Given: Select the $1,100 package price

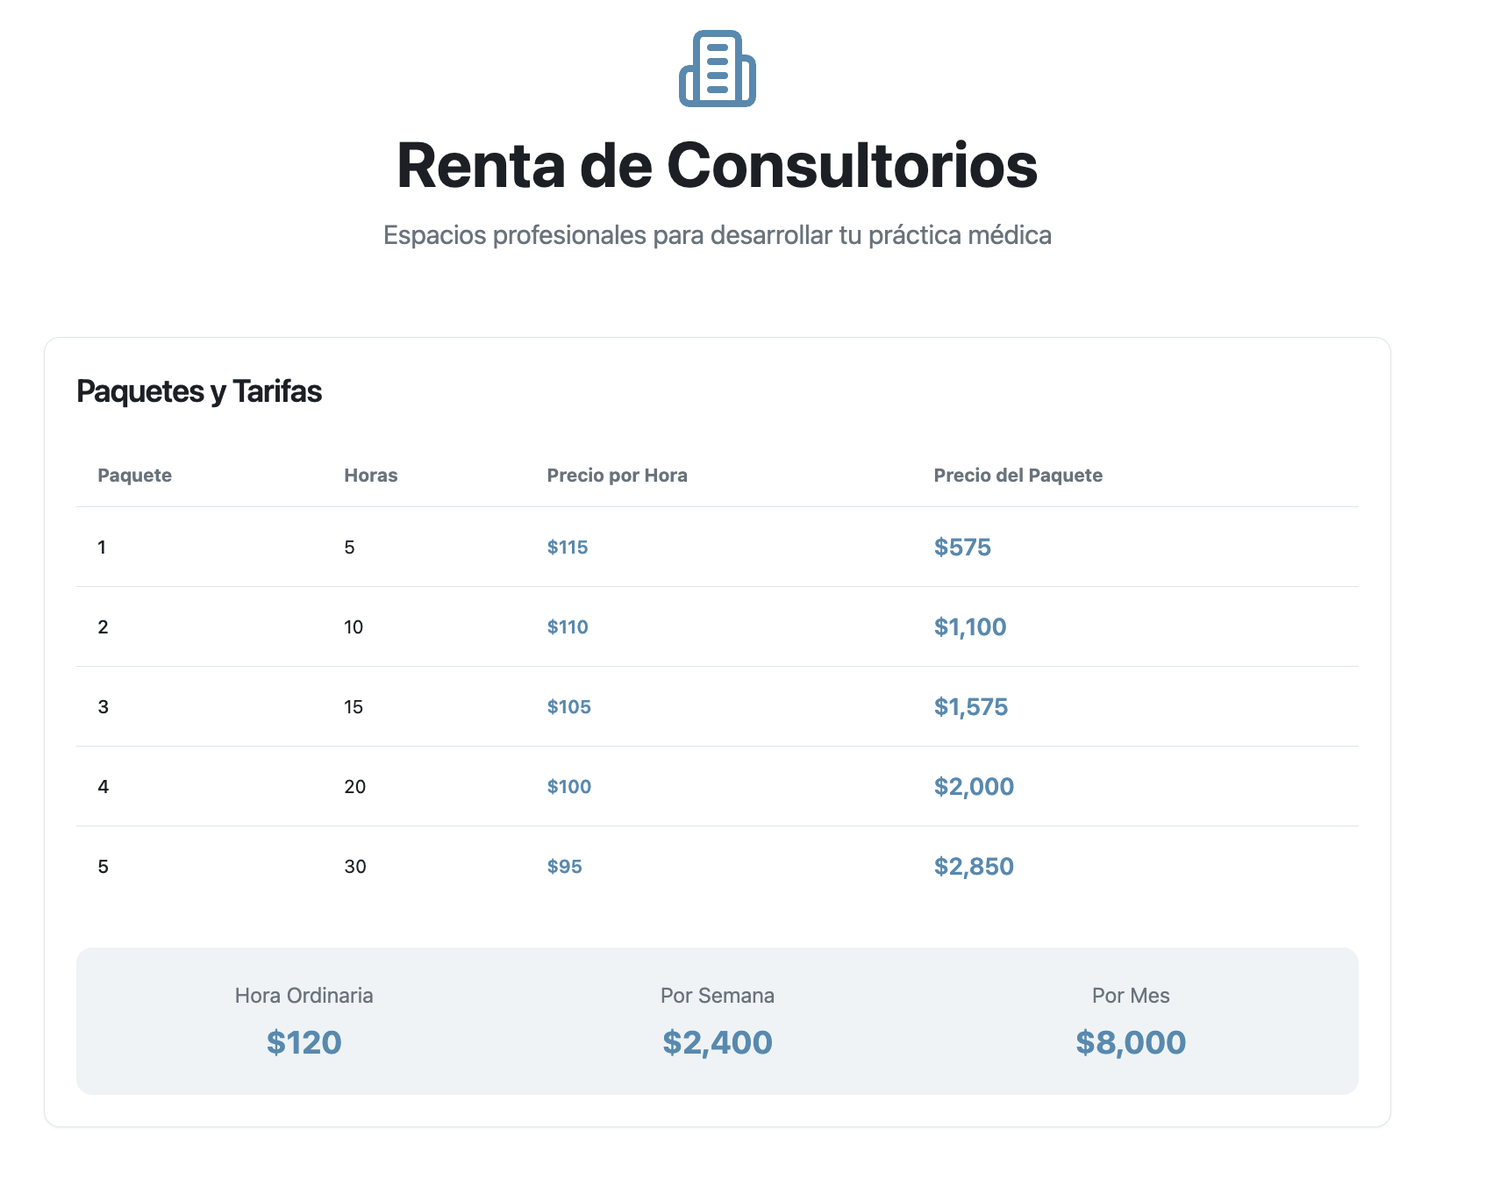Looking at the screenshot, I should [x=970, y=627].
